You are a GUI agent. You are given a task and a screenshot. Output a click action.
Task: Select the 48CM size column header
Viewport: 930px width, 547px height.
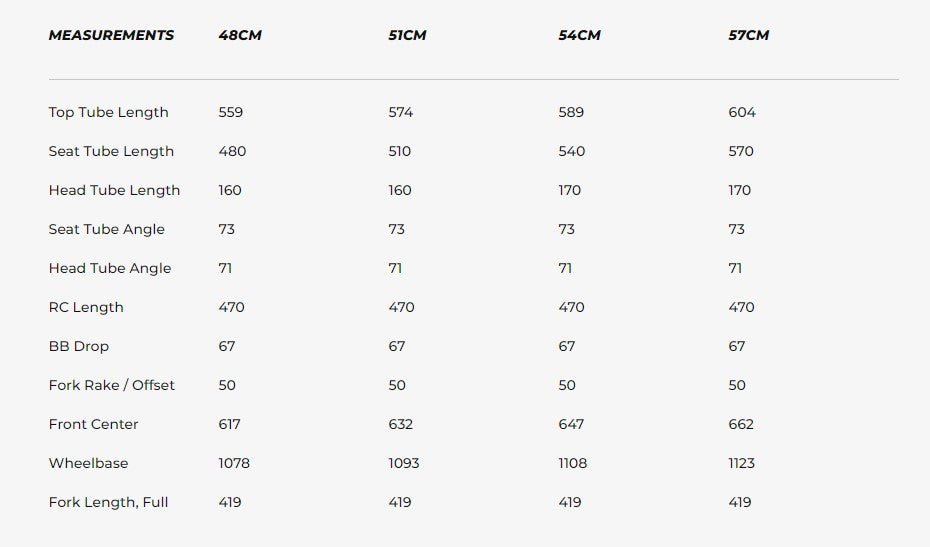pos(240,35)
